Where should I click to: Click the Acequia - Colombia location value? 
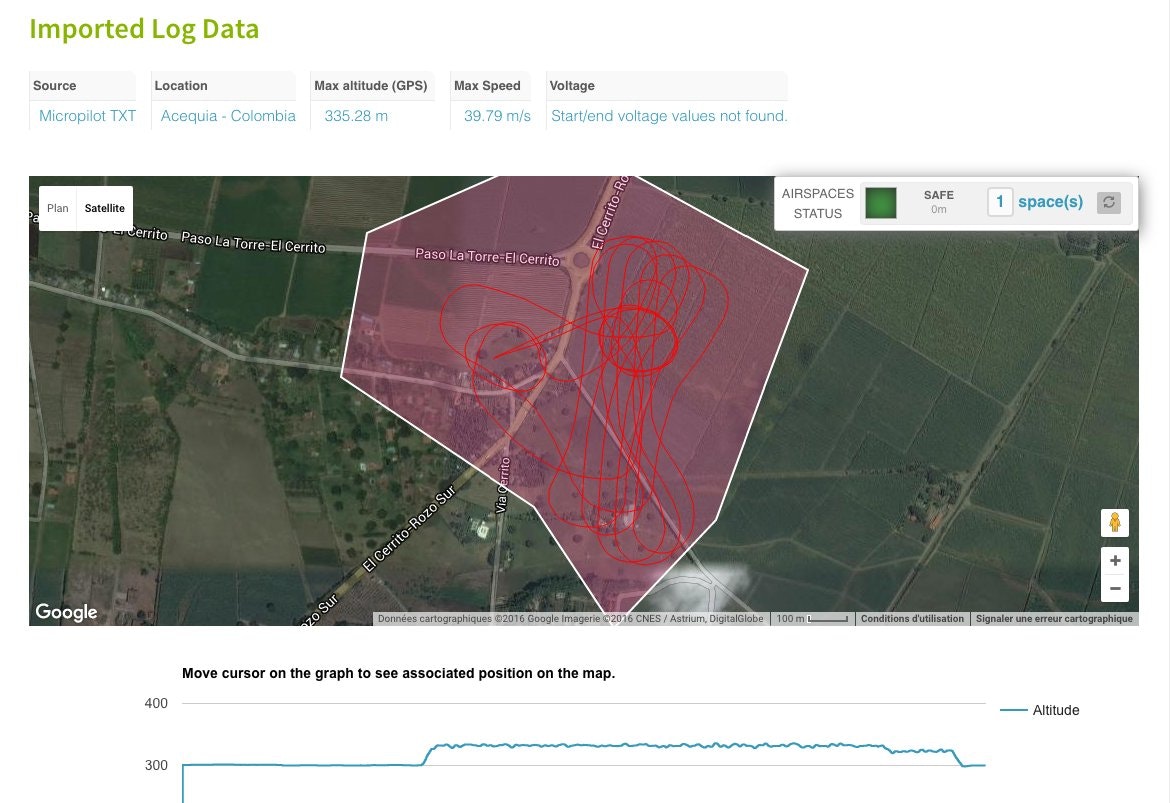pos(228,116)
